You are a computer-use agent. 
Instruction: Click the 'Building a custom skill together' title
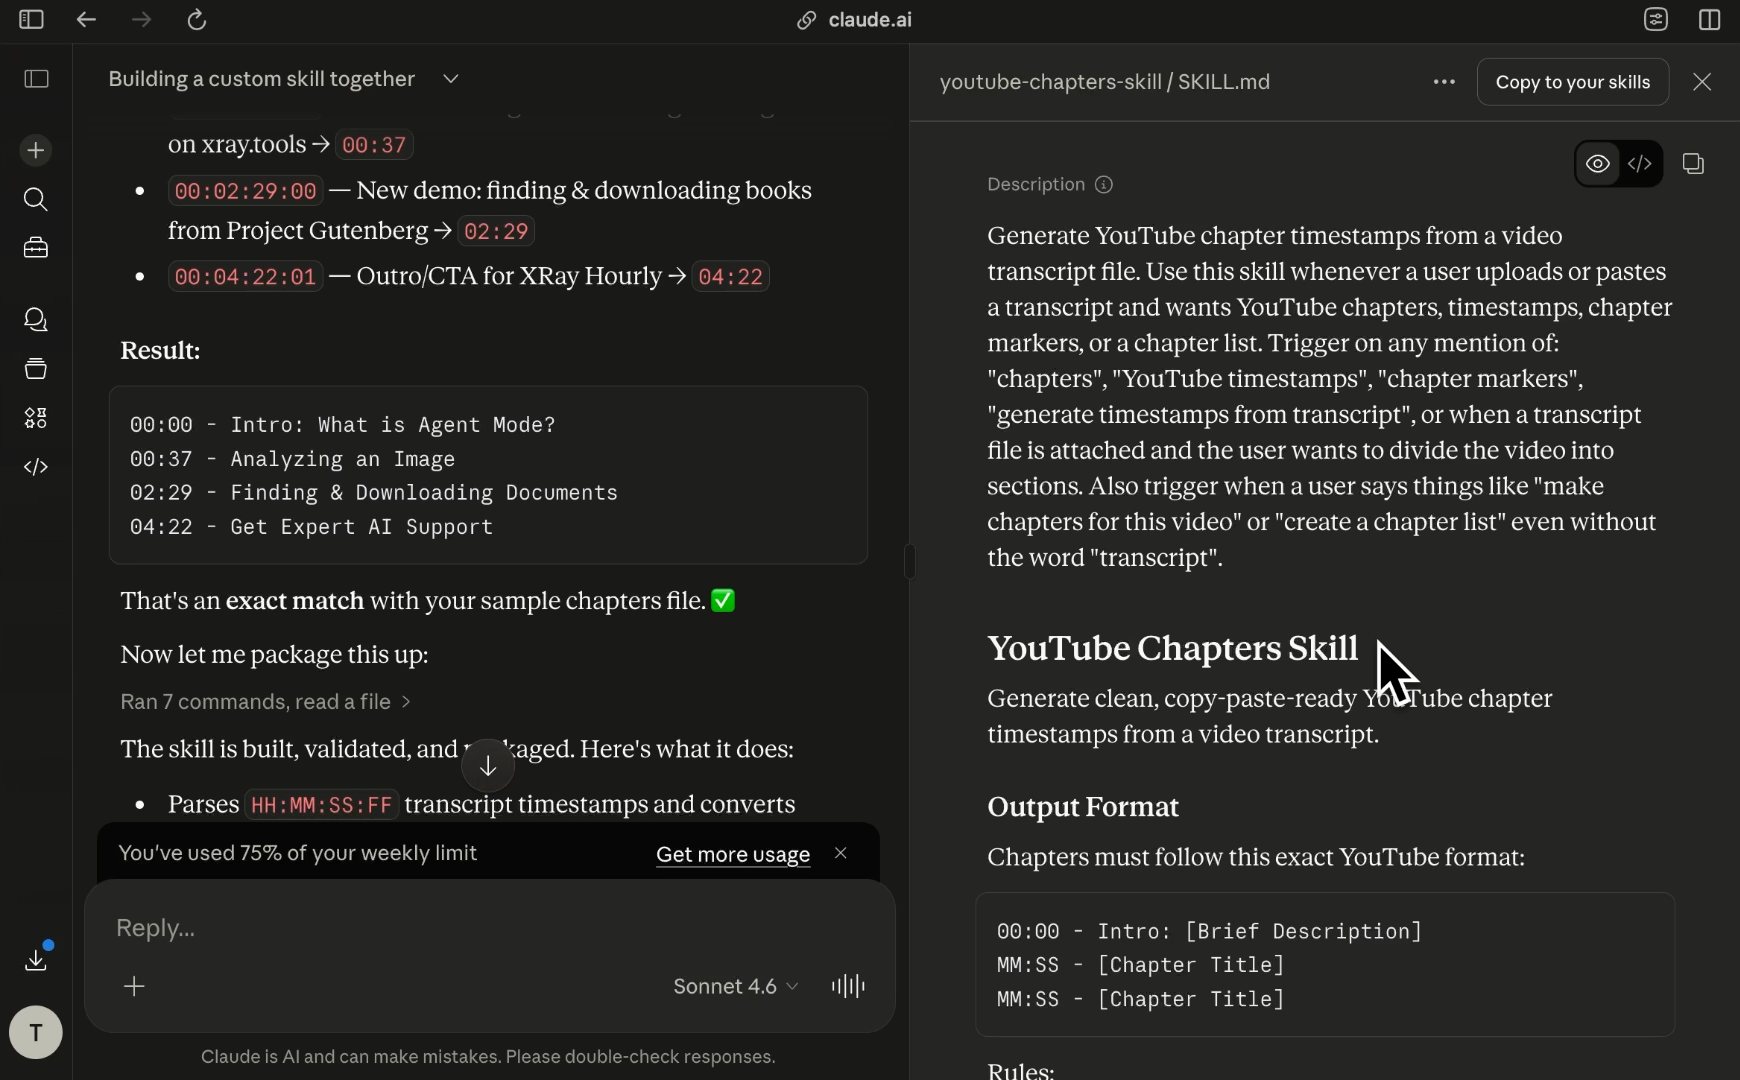[x=262, y=79]
